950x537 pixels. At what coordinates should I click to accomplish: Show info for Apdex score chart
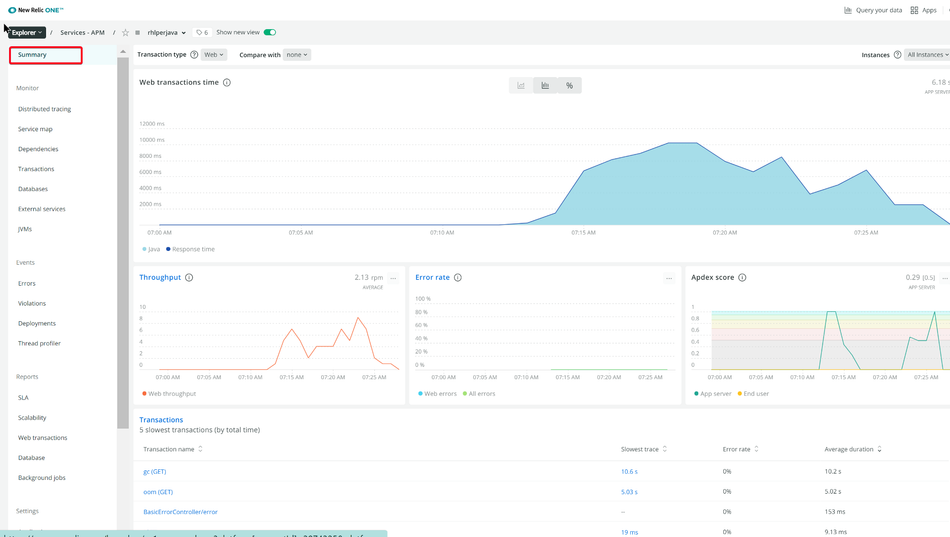742,278
